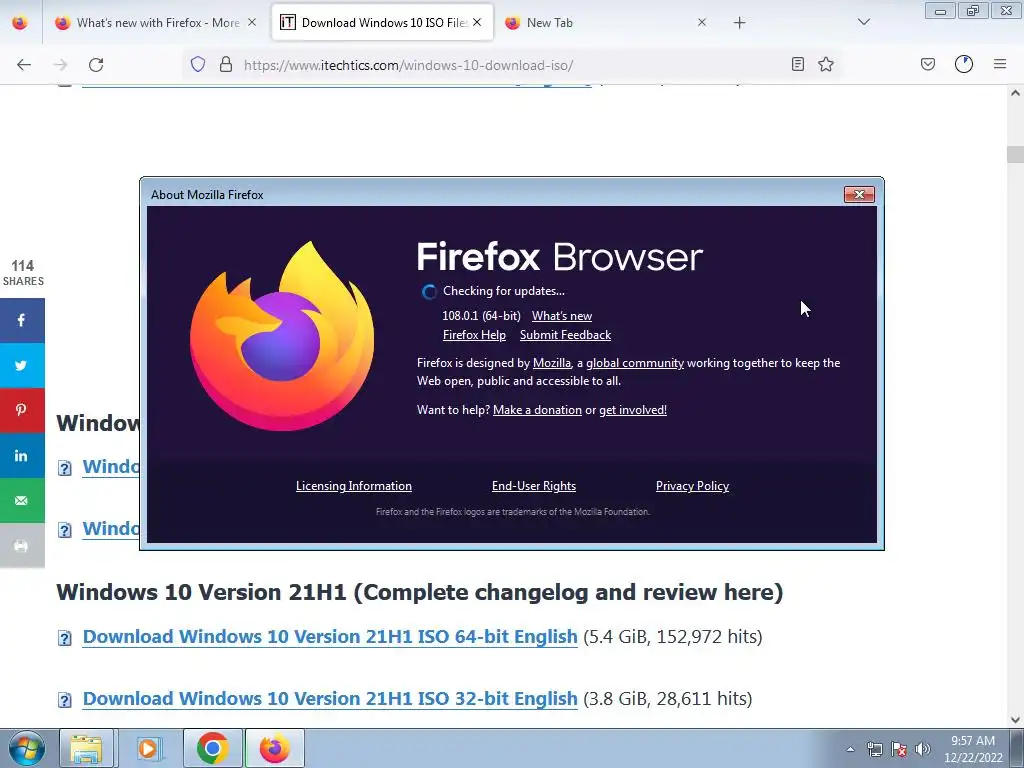The image size is (1024, 768).
Task: Go back to the previous page
Action: [x=24, y=65]
